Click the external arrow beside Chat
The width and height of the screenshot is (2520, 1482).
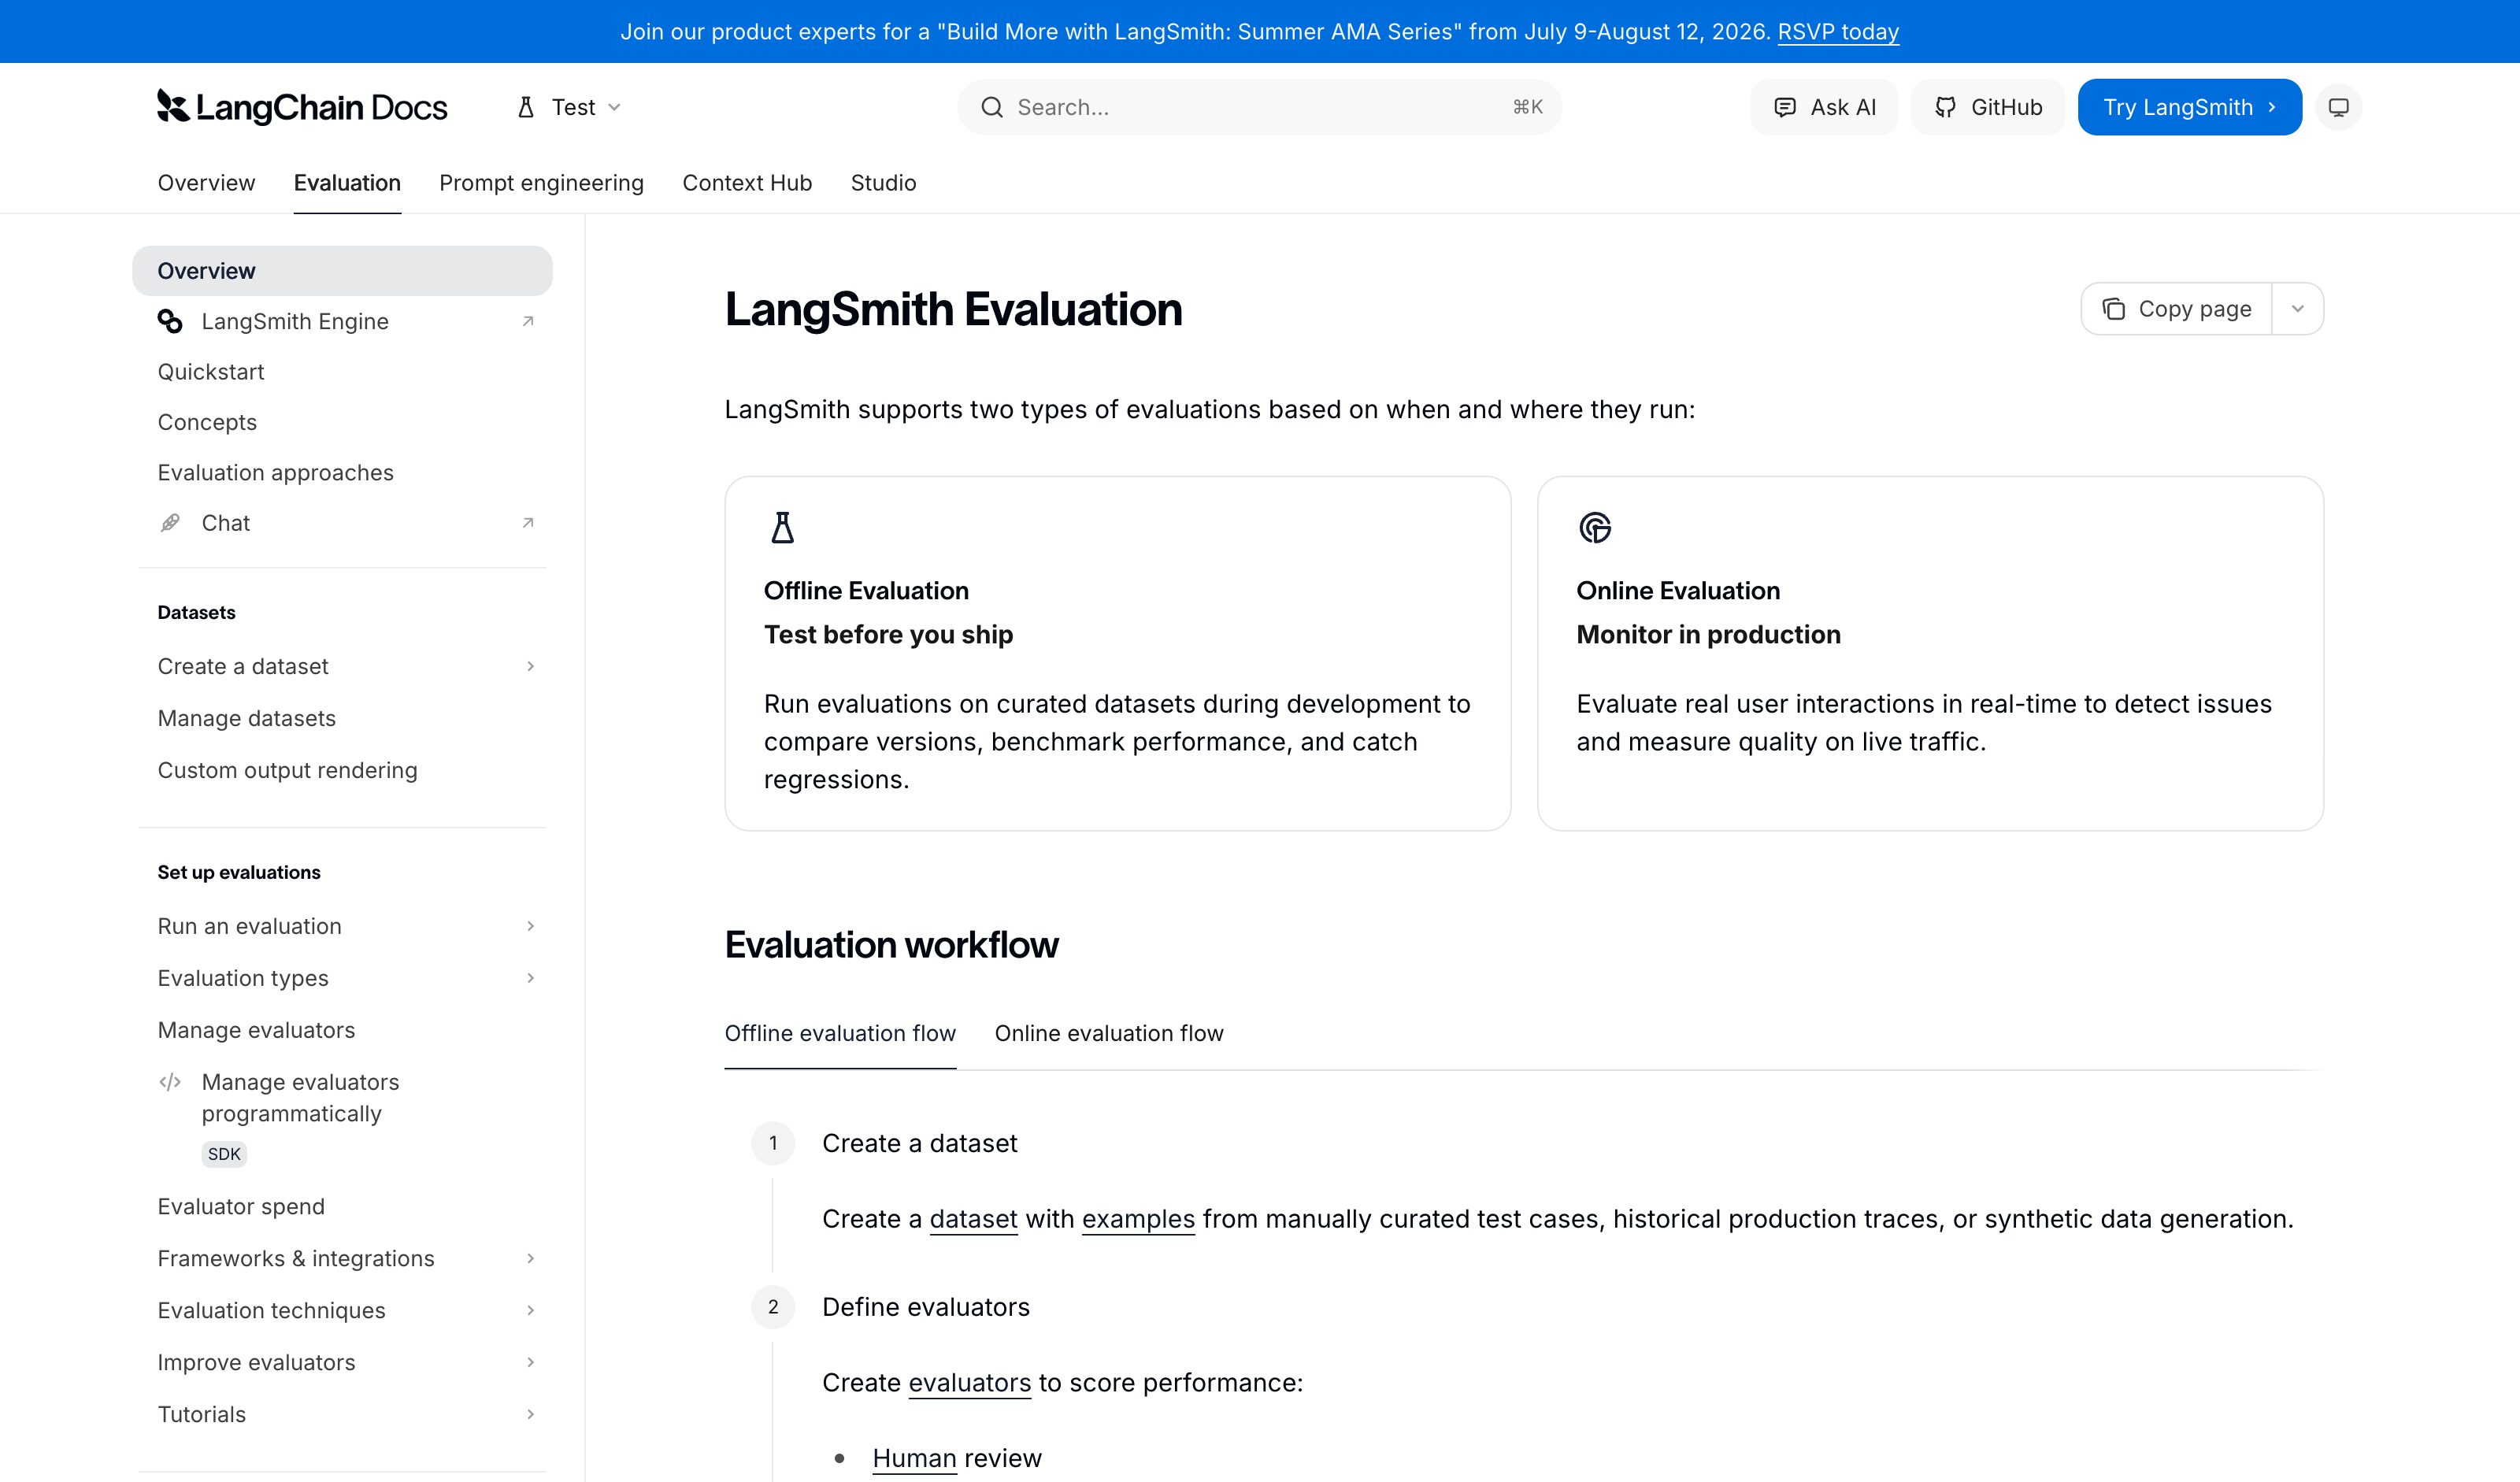click(528, 523)
